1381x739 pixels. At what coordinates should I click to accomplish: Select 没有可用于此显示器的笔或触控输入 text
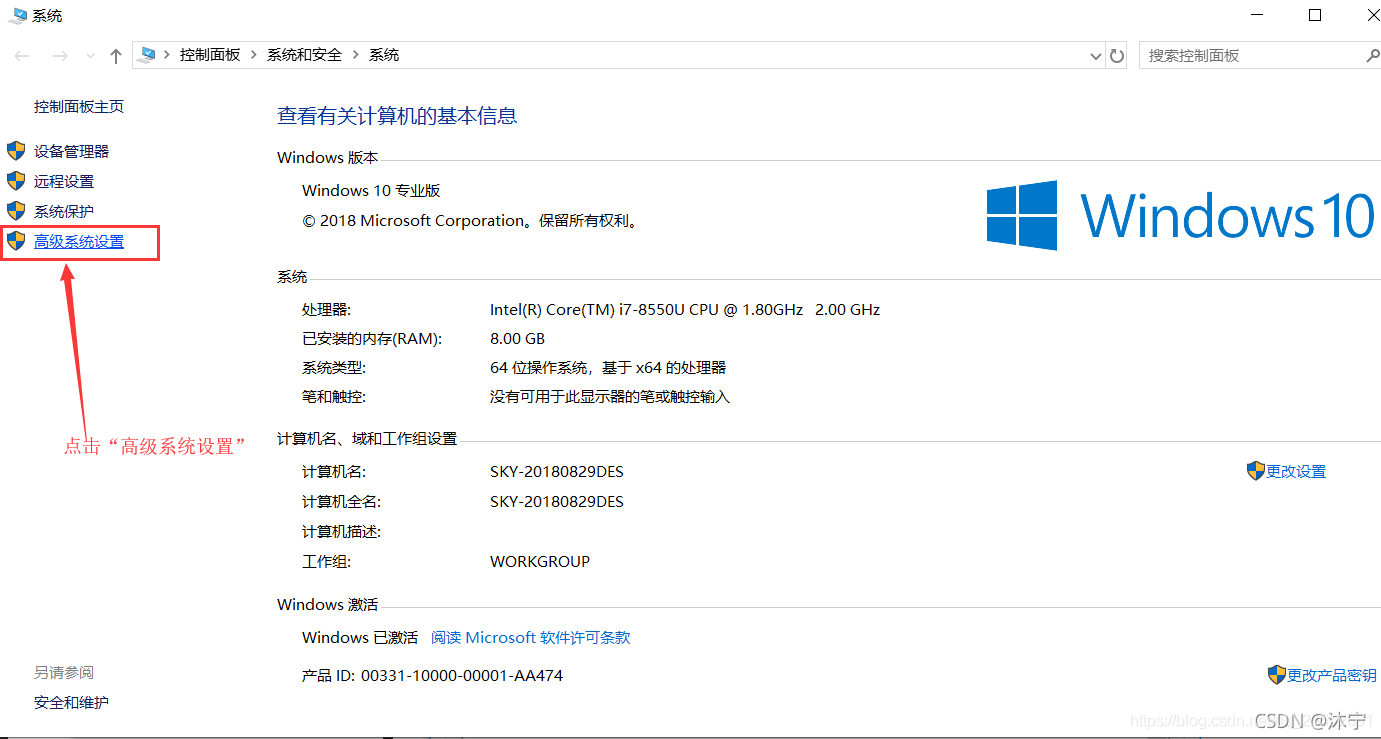610,396
